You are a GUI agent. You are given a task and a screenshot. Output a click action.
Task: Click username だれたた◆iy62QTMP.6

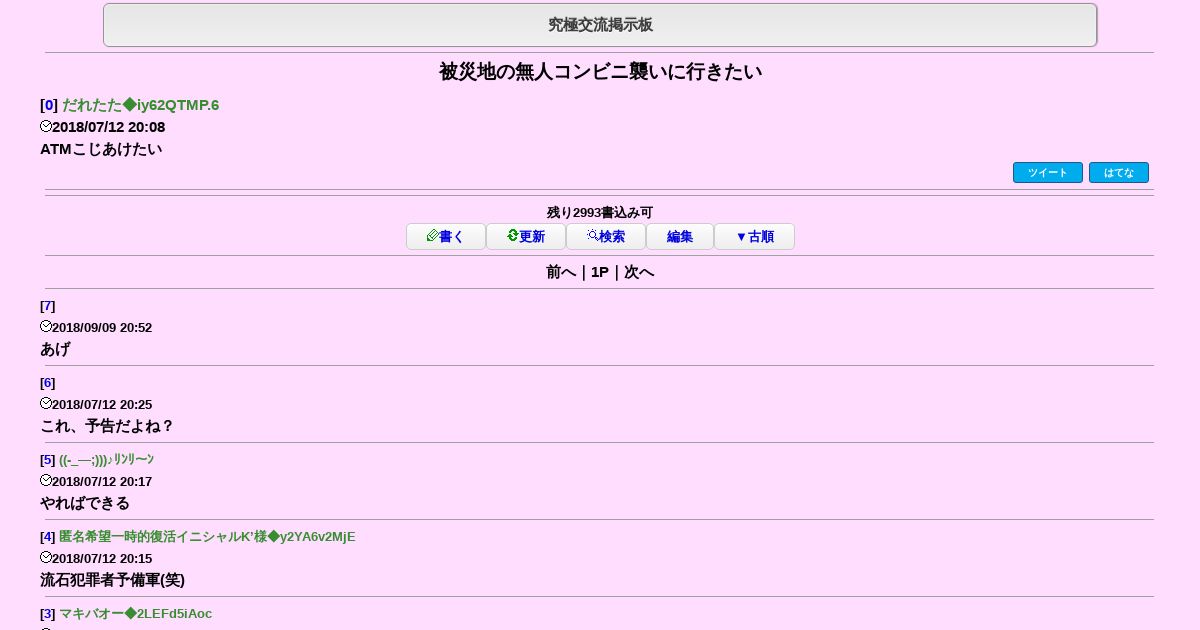pos(140,105)
